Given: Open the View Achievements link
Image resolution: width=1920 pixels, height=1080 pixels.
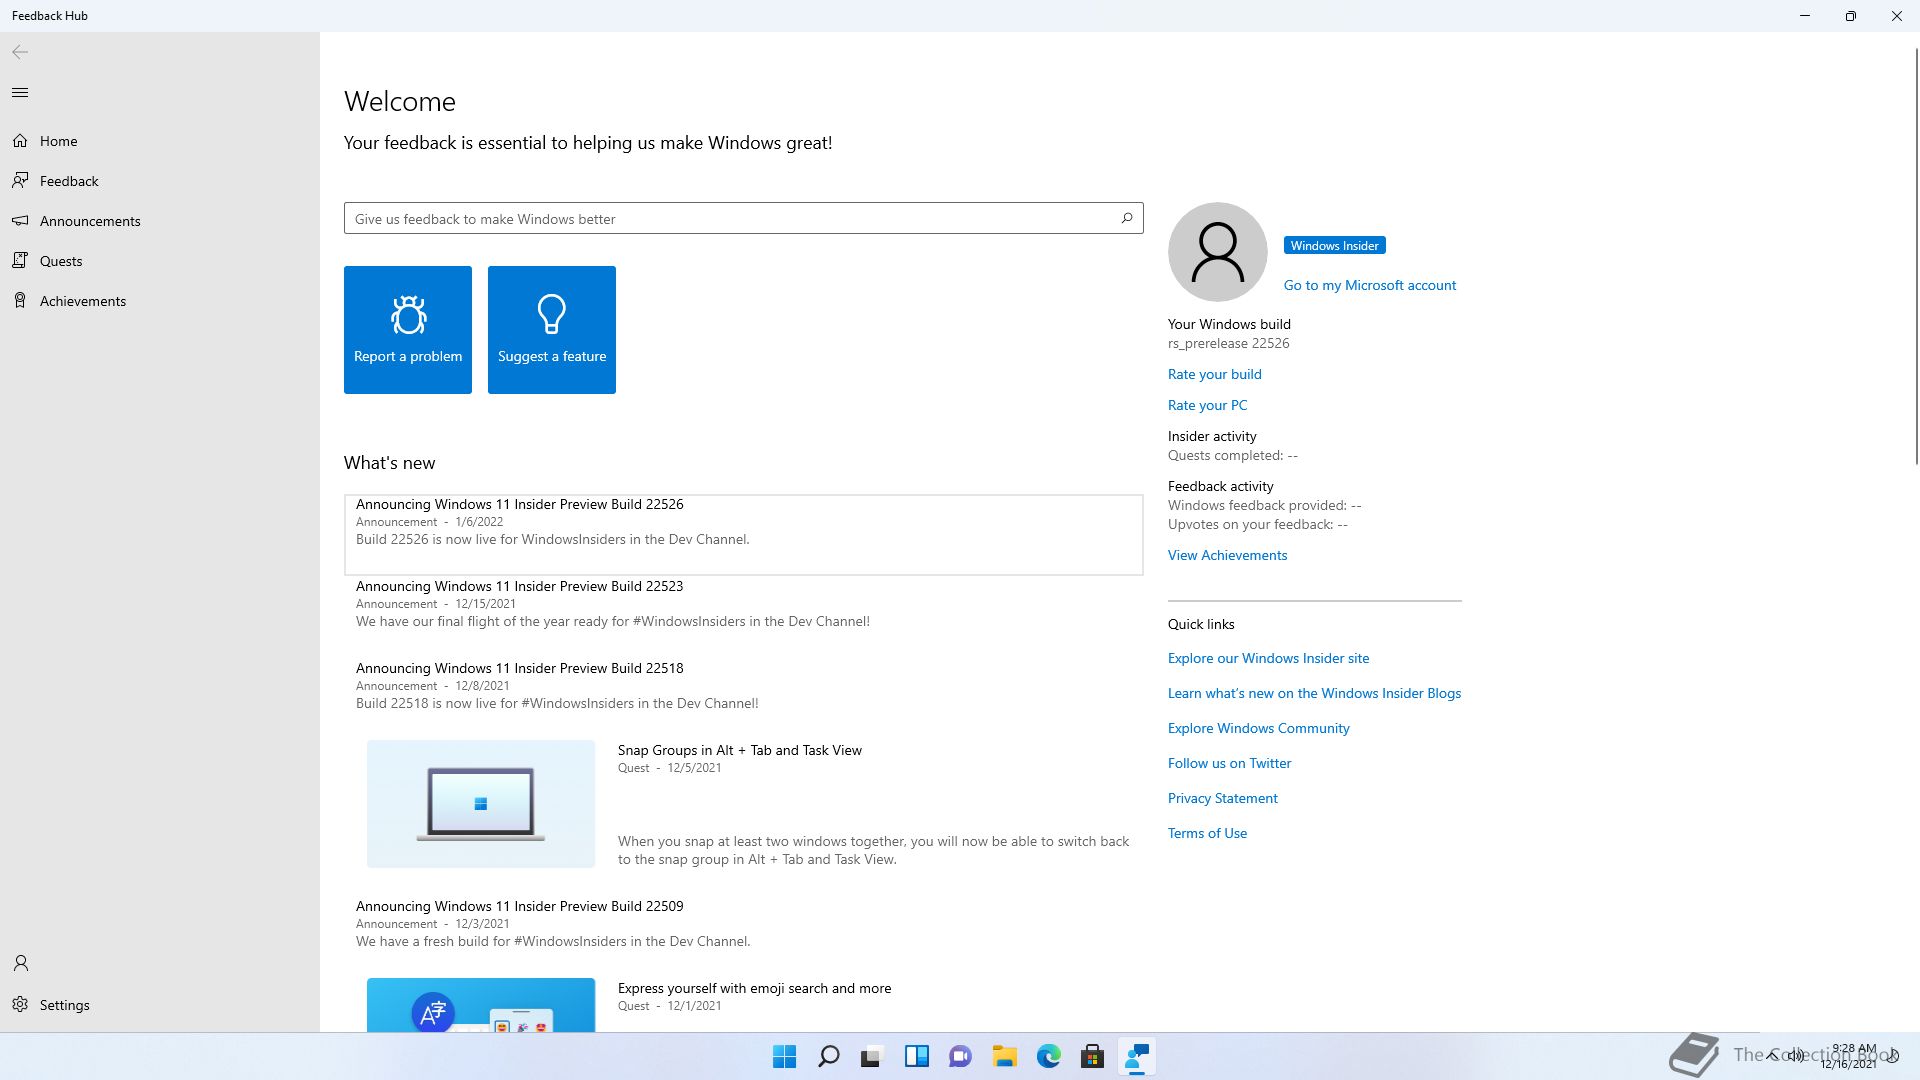Looking at the screenshot, I should 1227,555.
